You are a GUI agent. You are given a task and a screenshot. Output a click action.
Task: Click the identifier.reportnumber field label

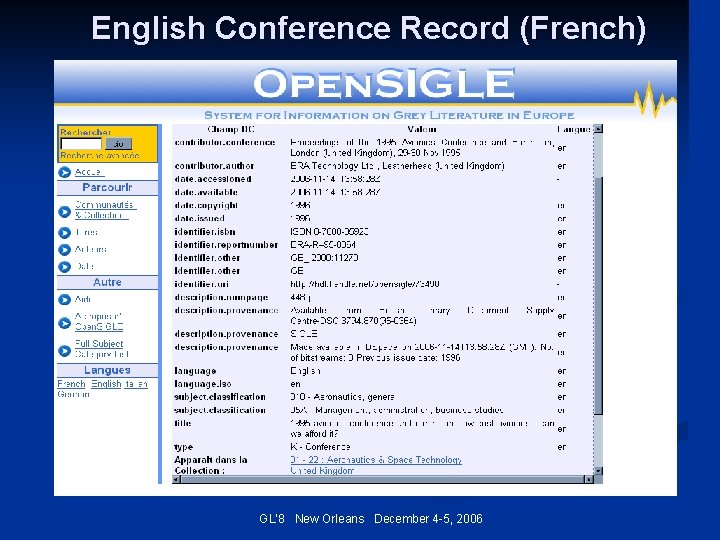click(x=226, y=245)
